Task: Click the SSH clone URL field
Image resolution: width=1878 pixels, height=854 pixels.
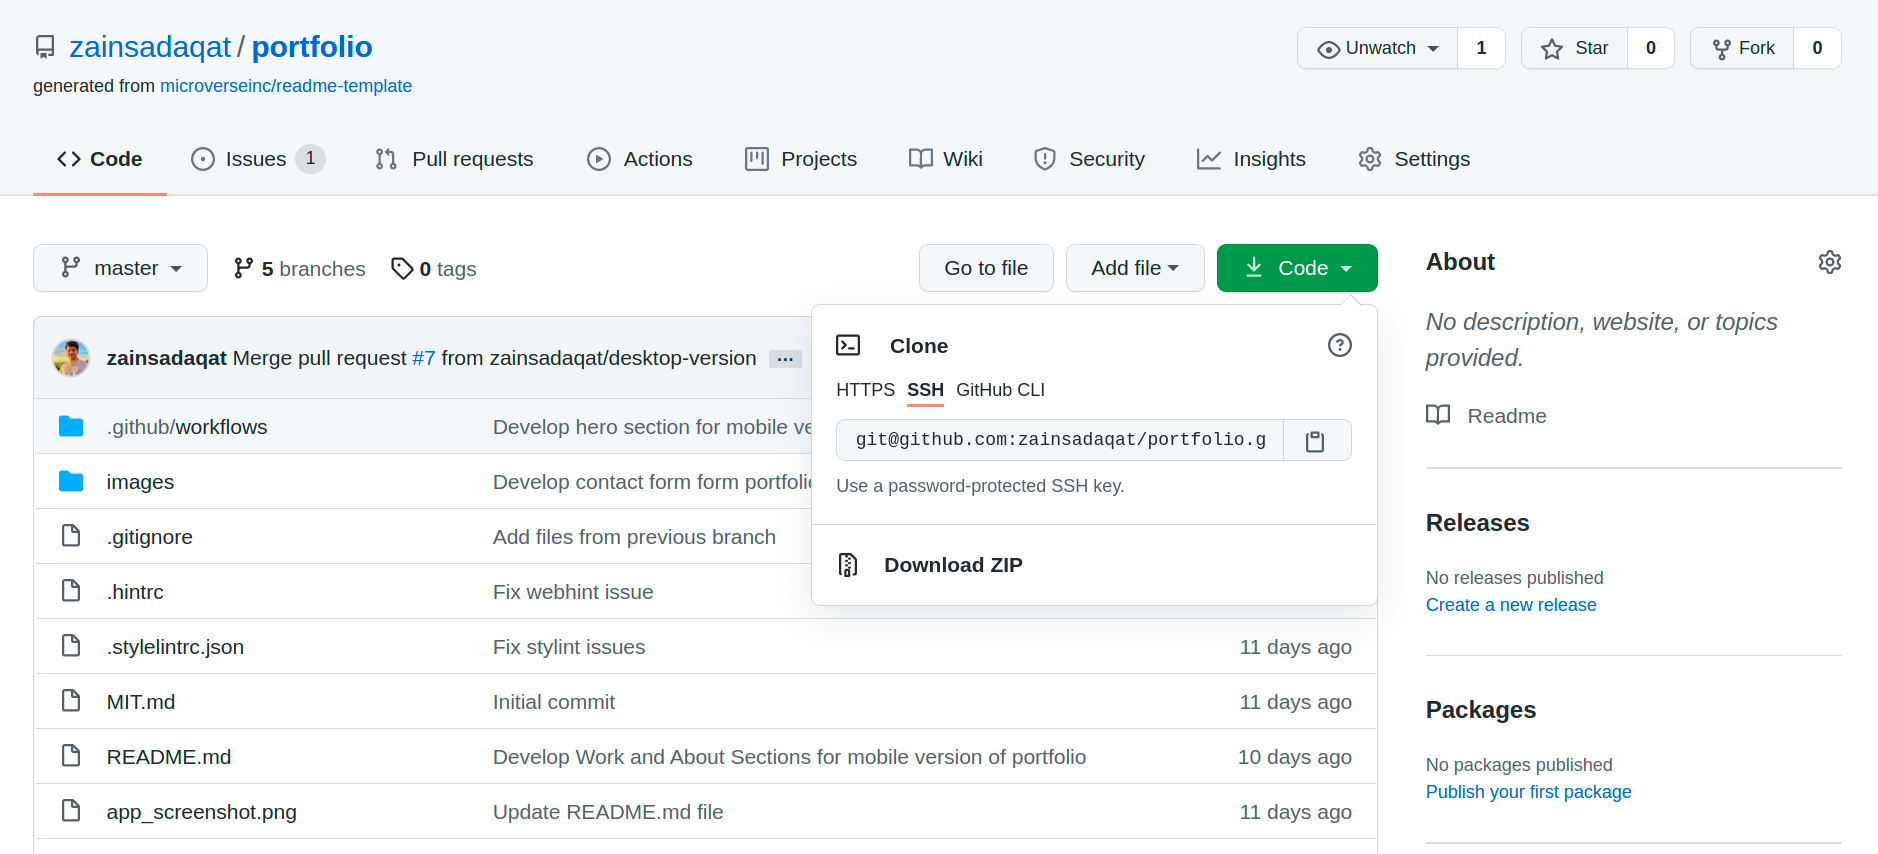Action: pos(1060,440)
